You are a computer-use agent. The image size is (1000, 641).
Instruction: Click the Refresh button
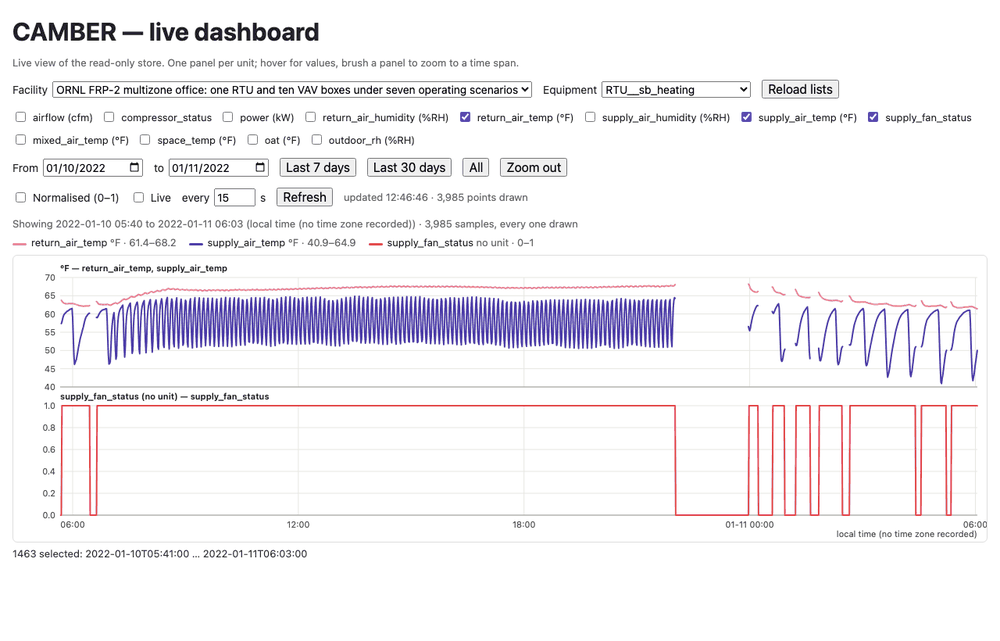coord(304,197)
